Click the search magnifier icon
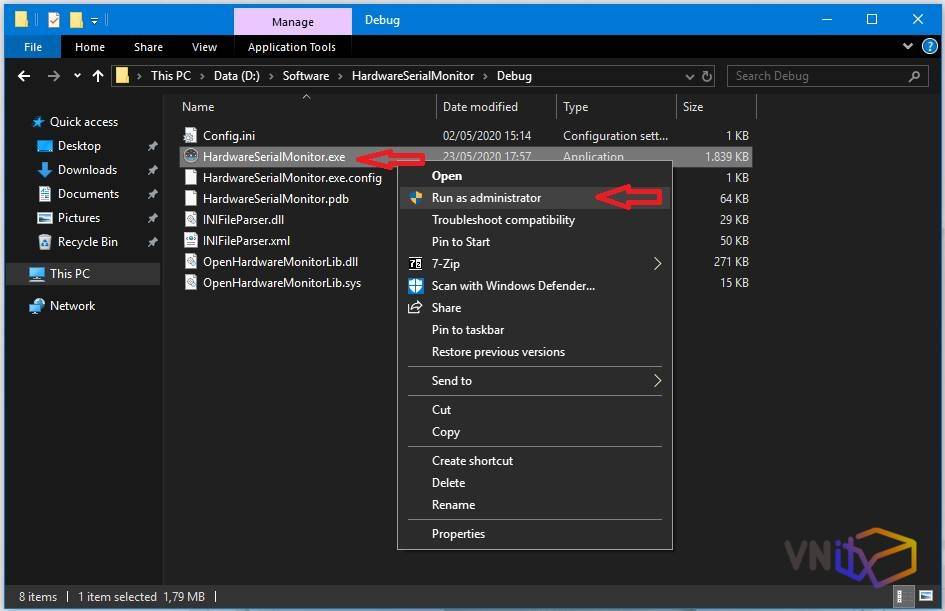 coord(914,76)
